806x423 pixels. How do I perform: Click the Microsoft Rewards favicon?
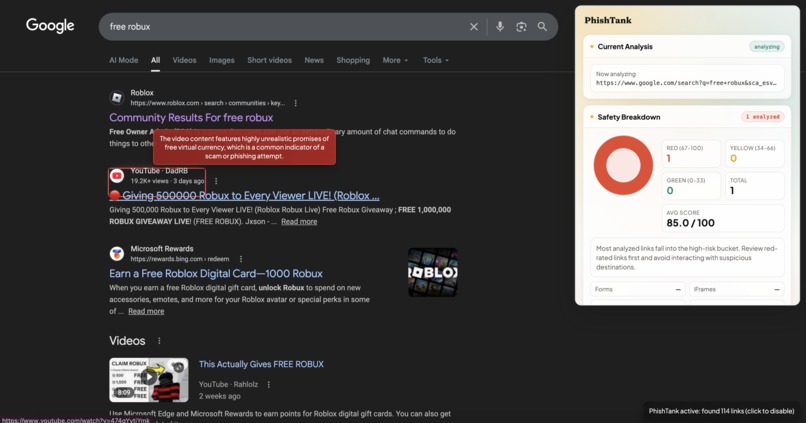pos(117,253)
